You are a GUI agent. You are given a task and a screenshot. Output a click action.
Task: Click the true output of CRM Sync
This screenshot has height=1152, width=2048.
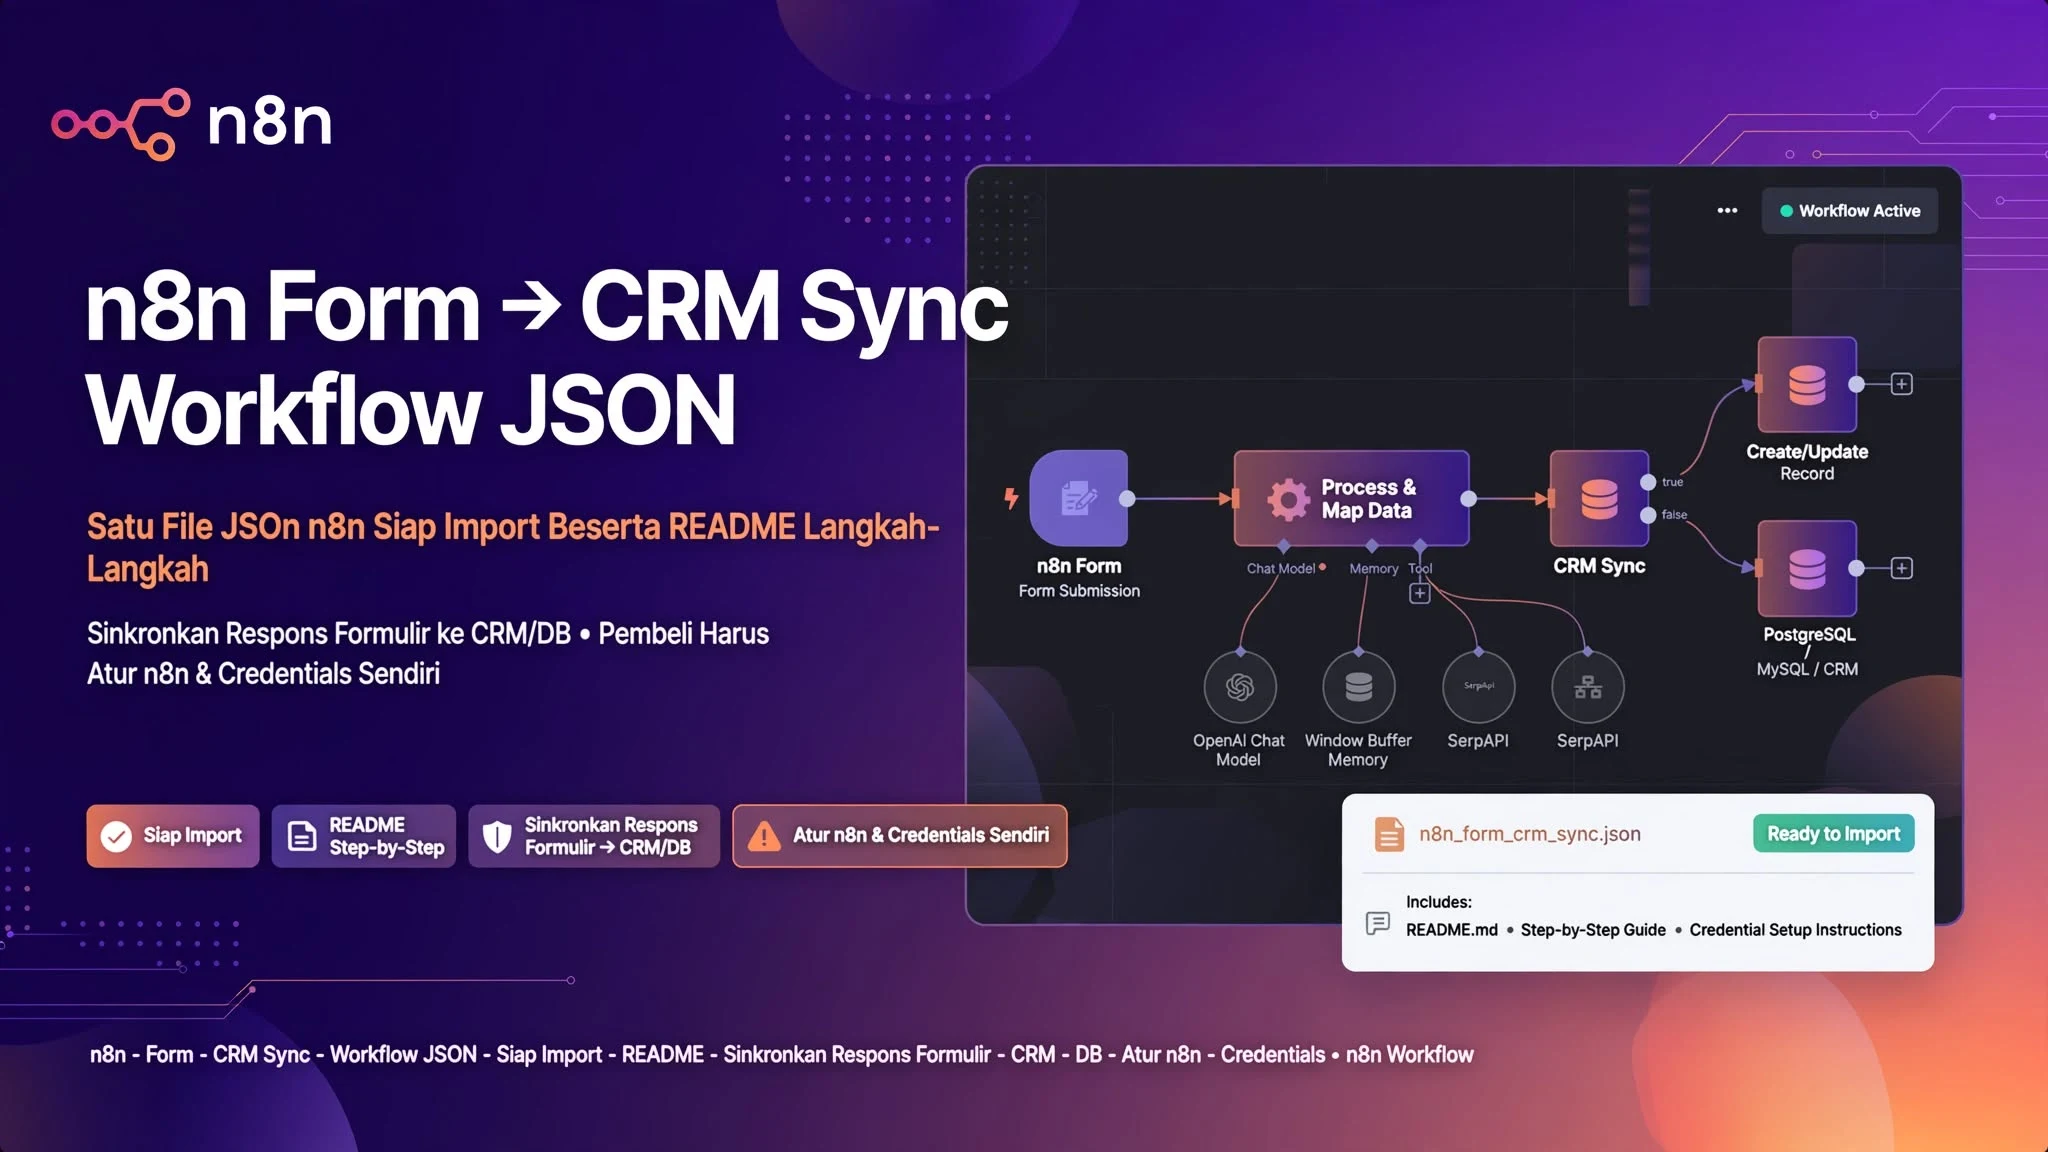(1648, 482)
